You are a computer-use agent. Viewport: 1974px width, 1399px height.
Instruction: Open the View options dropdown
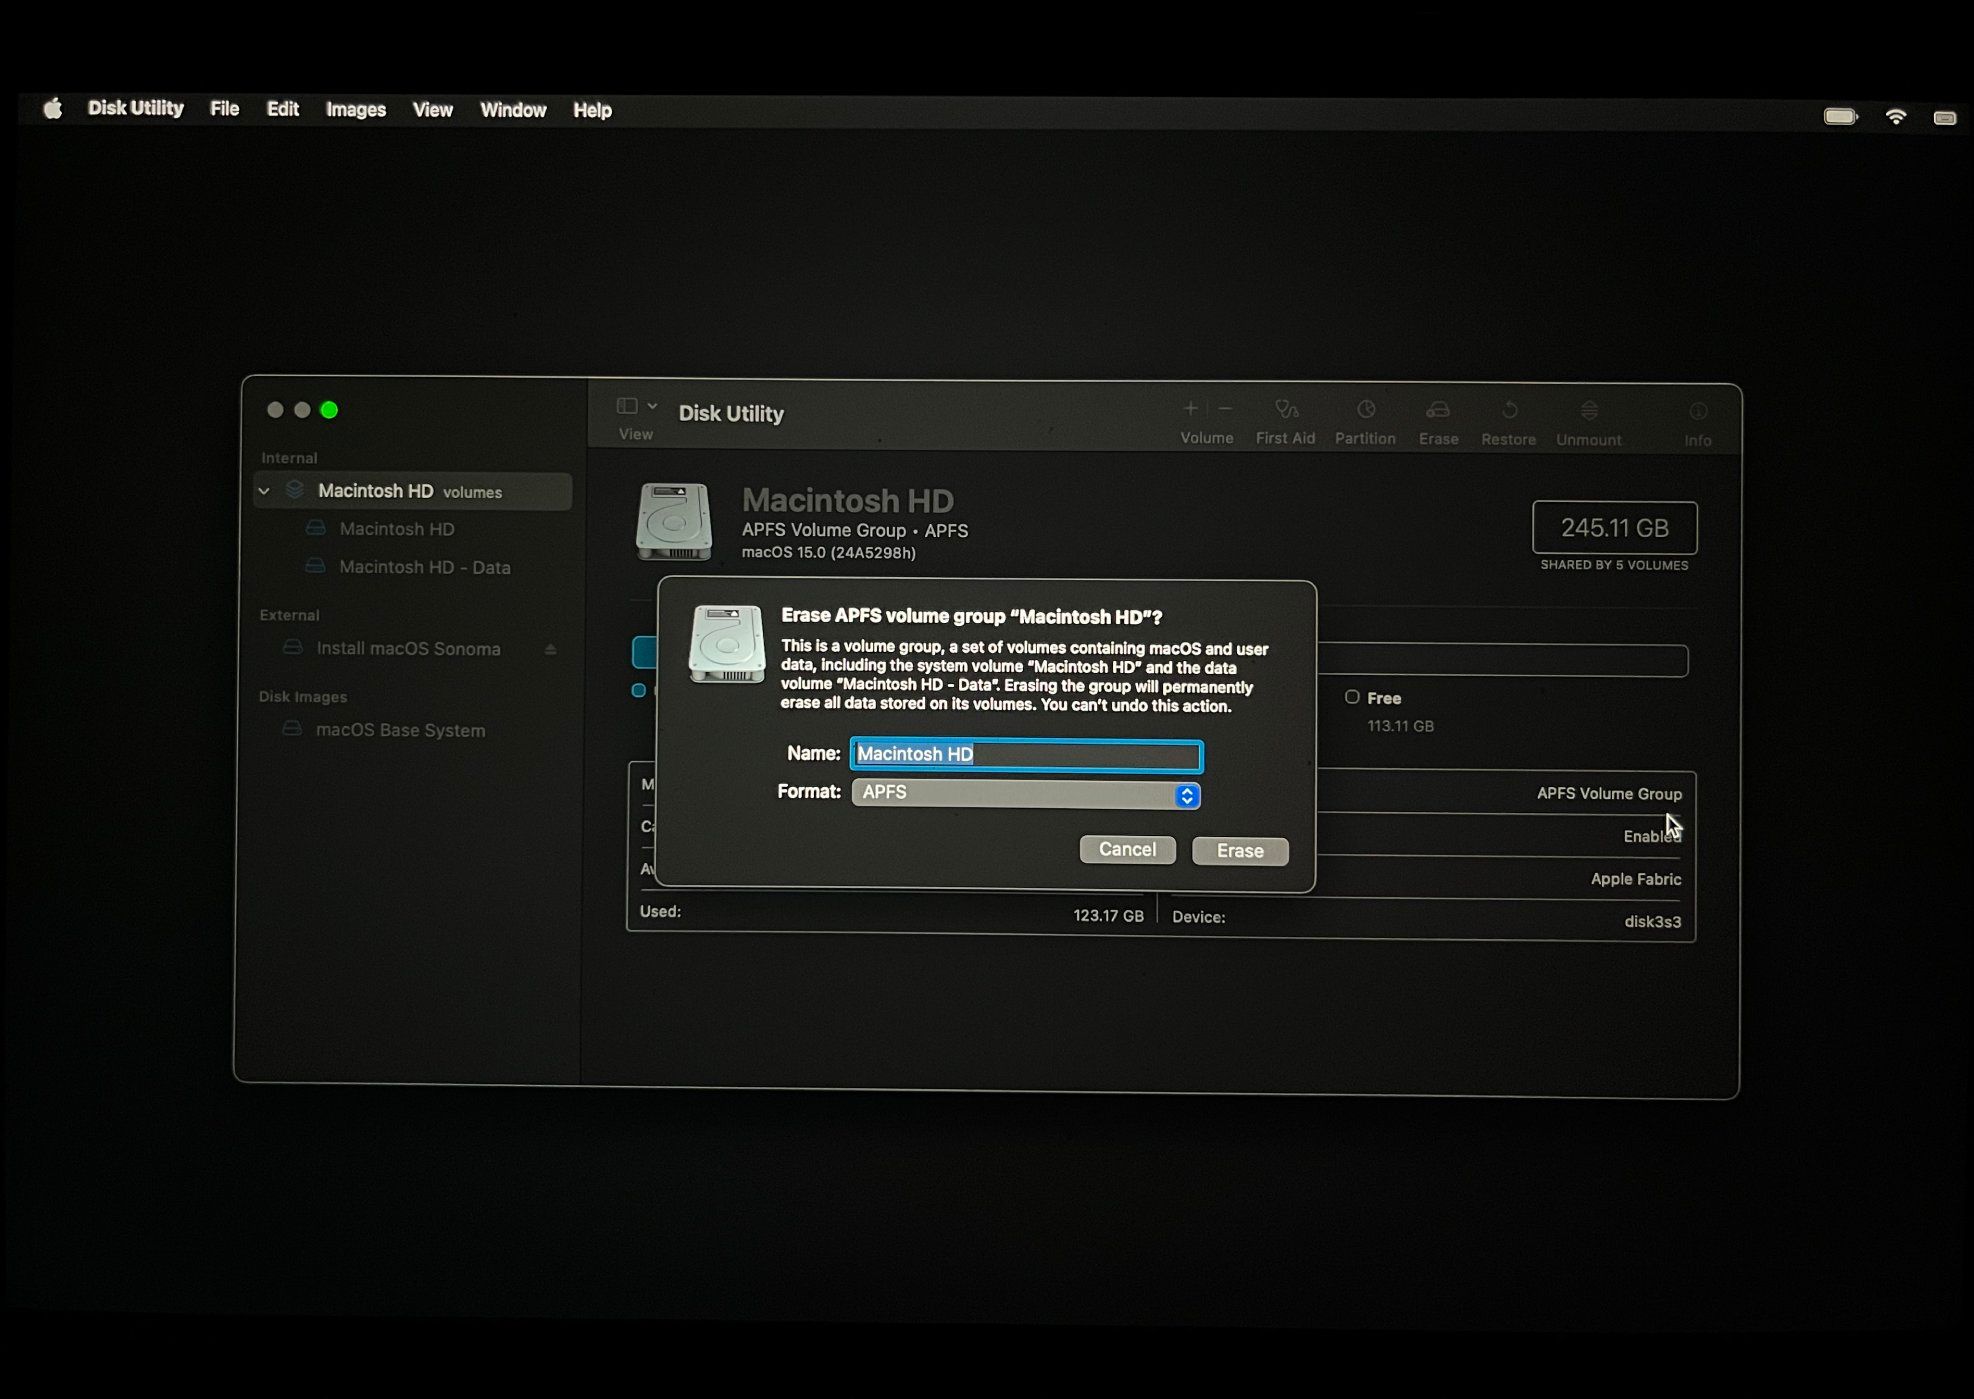[x=636, y=407]
